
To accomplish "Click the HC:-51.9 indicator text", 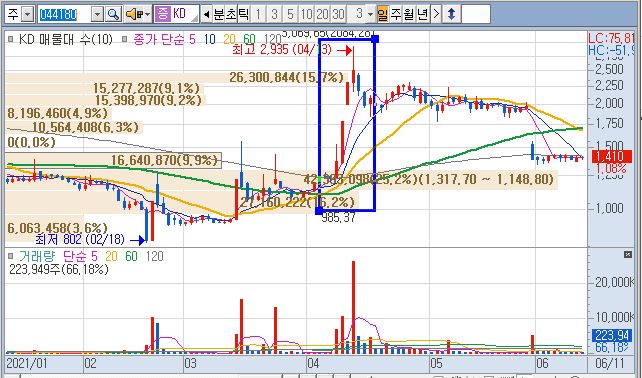I will pos(612,50).
